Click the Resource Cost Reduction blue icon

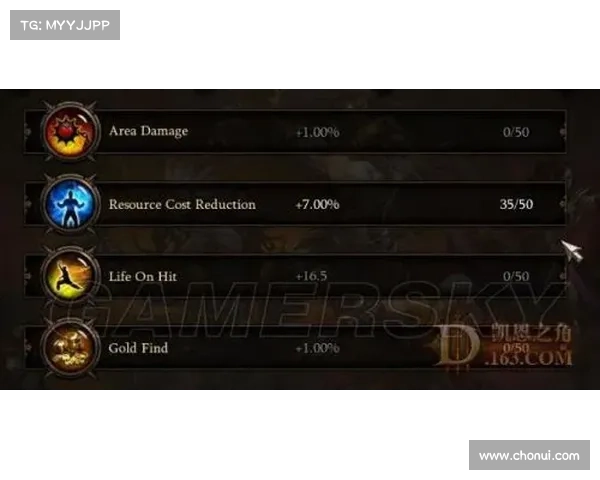70,204
